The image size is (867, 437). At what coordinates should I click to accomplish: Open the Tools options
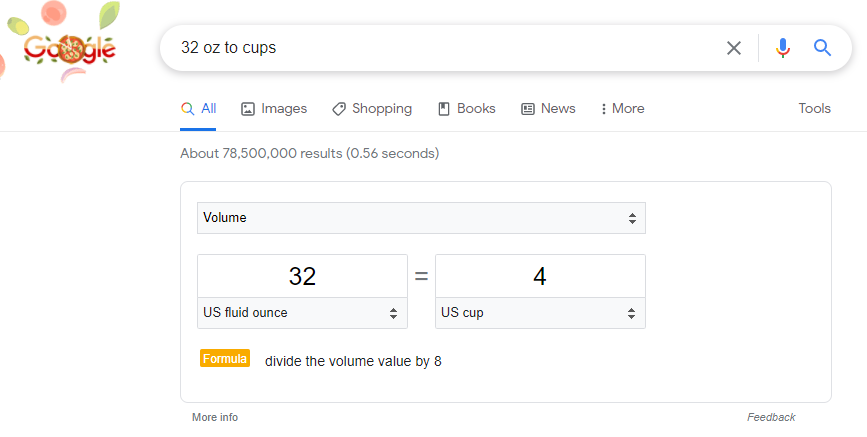click(x=814, y=108)
